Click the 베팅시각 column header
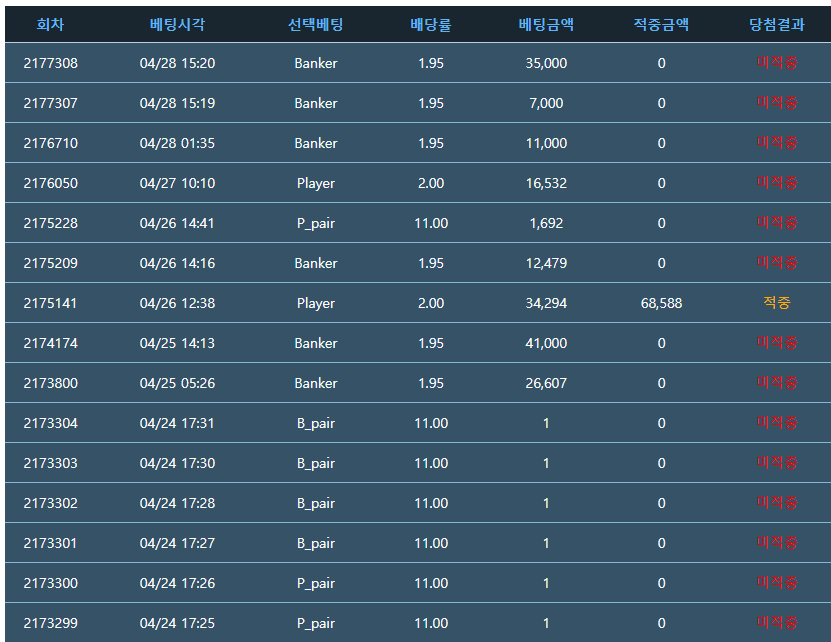Screen dimensions: 831x642 click(177, 25)
